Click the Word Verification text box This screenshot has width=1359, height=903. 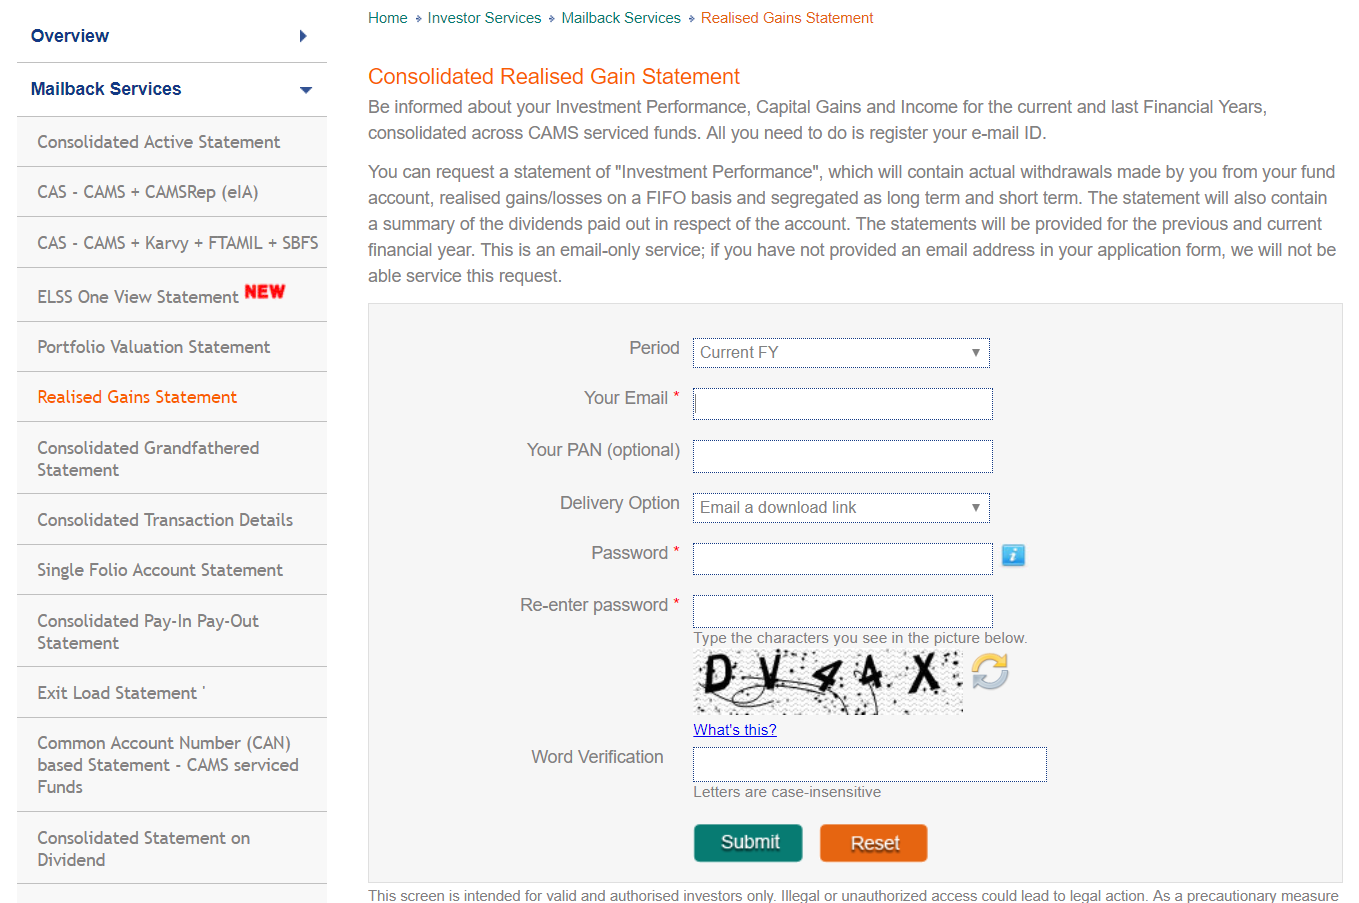(x=869, y=764)
